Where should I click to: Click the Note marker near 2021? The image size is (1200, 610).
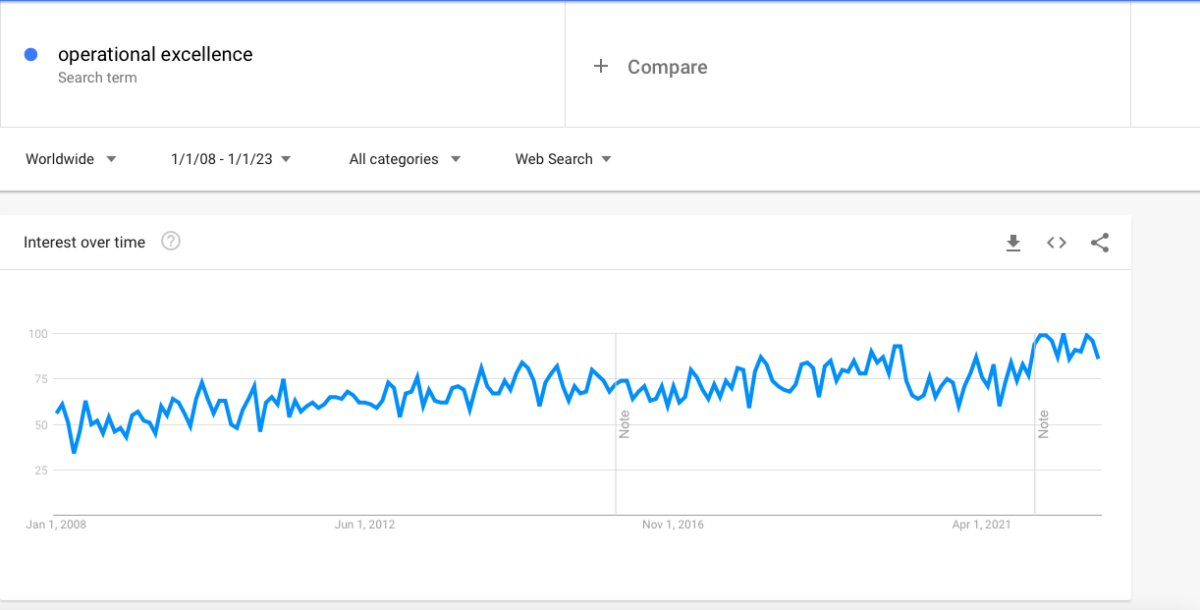[1043, 423]
